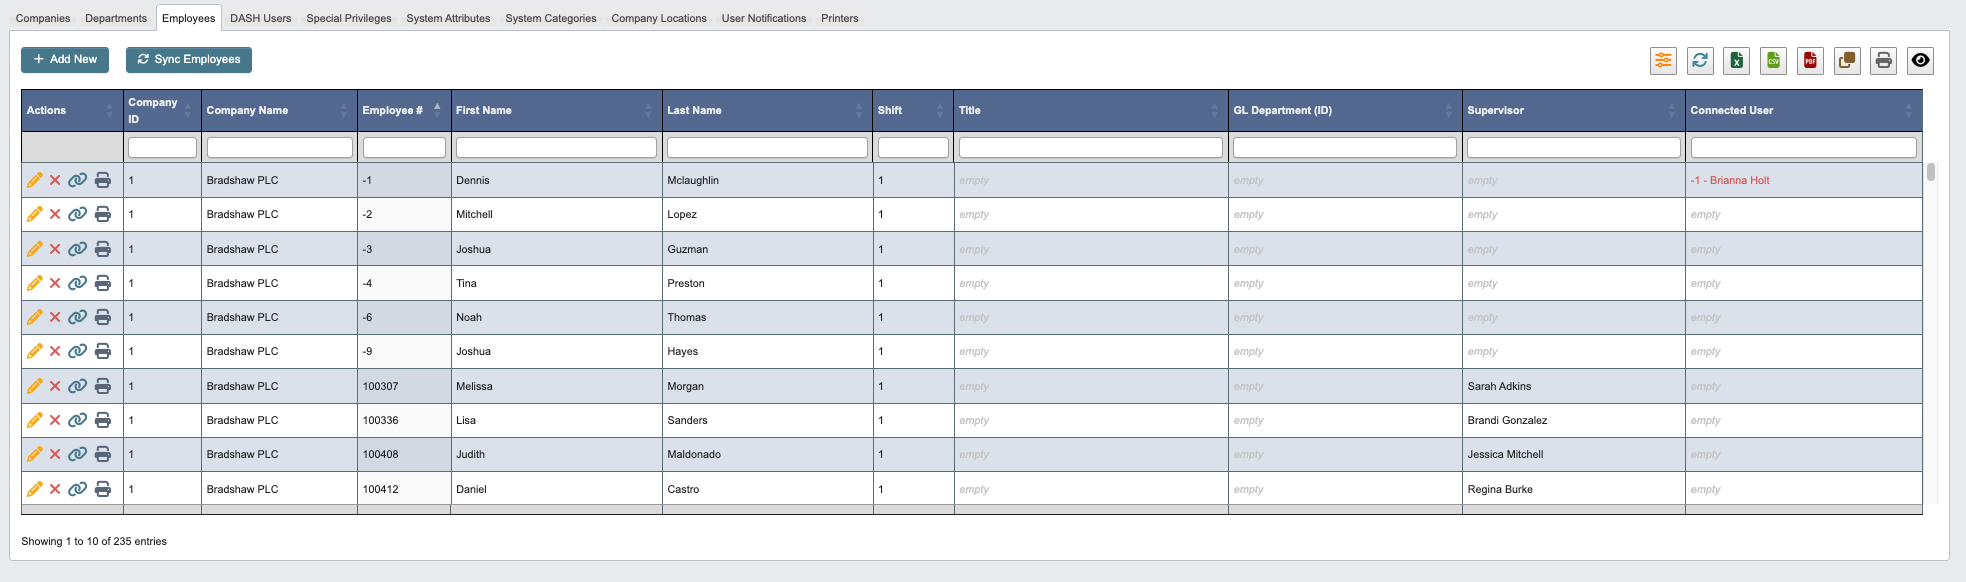1966x582 pixels.
Task: Export the table as PDF
Action: coord(1810,60)
